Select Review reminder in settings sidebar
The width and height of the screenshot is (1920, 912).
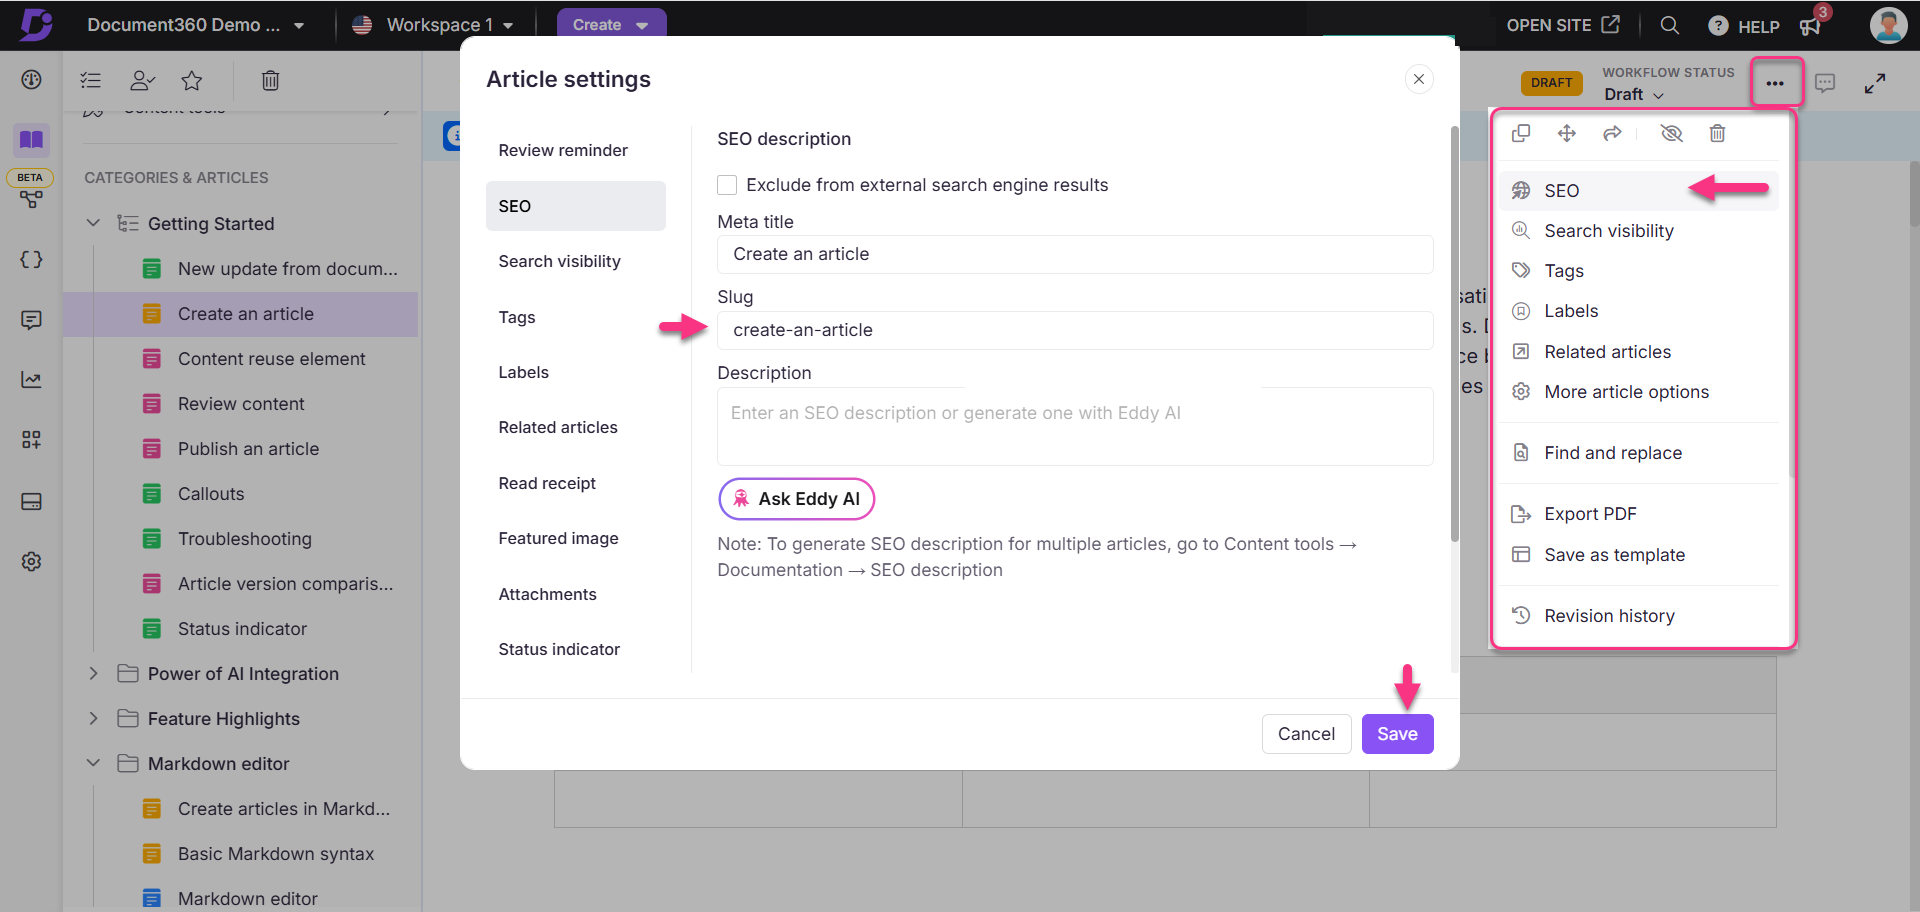tap(563, 150)
